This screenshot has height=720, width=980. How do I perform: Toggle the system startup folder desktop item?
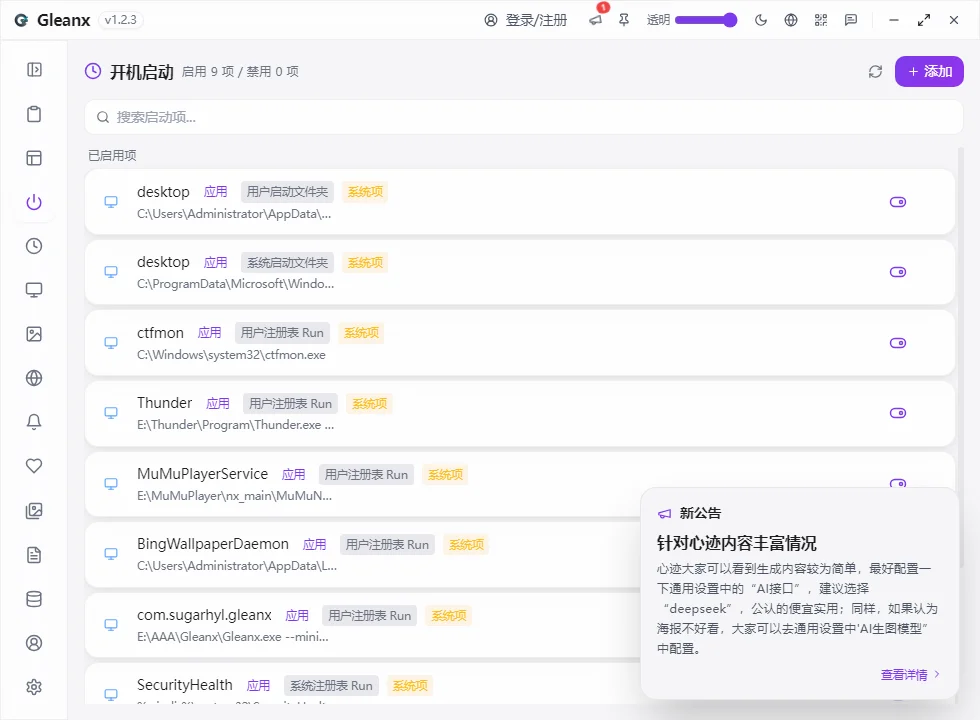898,272
